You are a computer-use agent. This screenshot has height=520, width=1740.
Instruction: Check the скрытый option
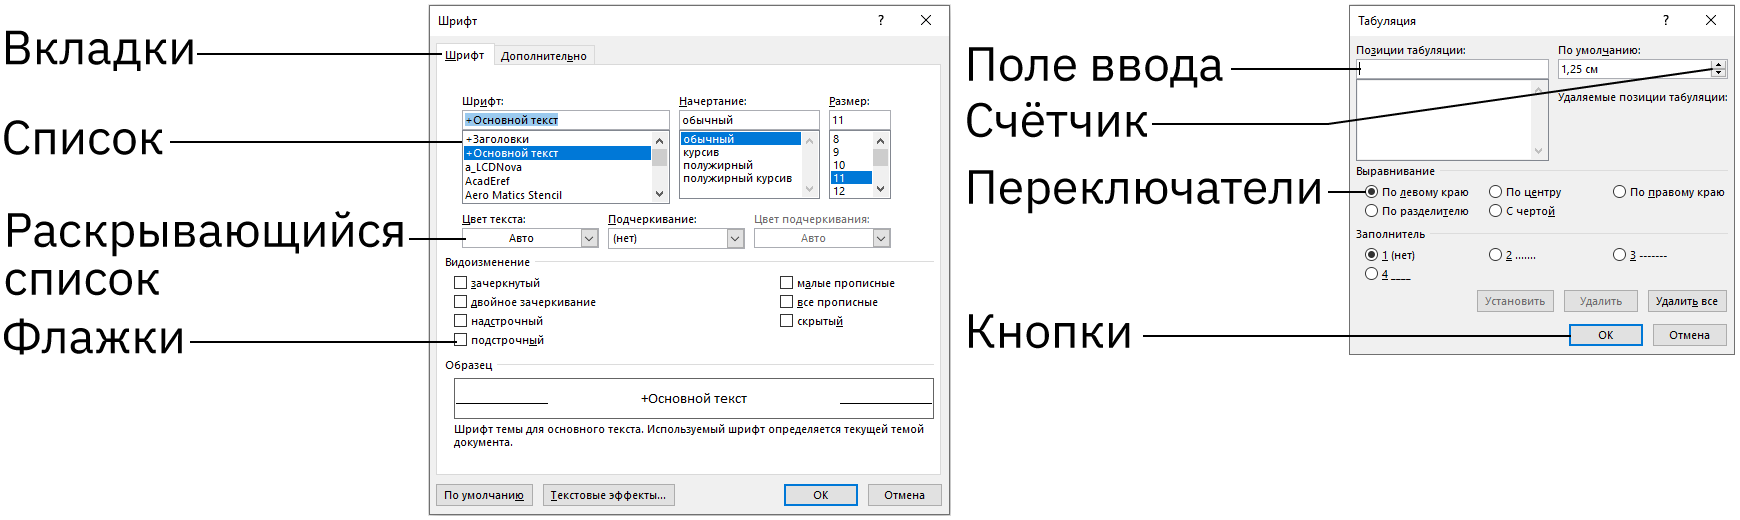[787, 321]
